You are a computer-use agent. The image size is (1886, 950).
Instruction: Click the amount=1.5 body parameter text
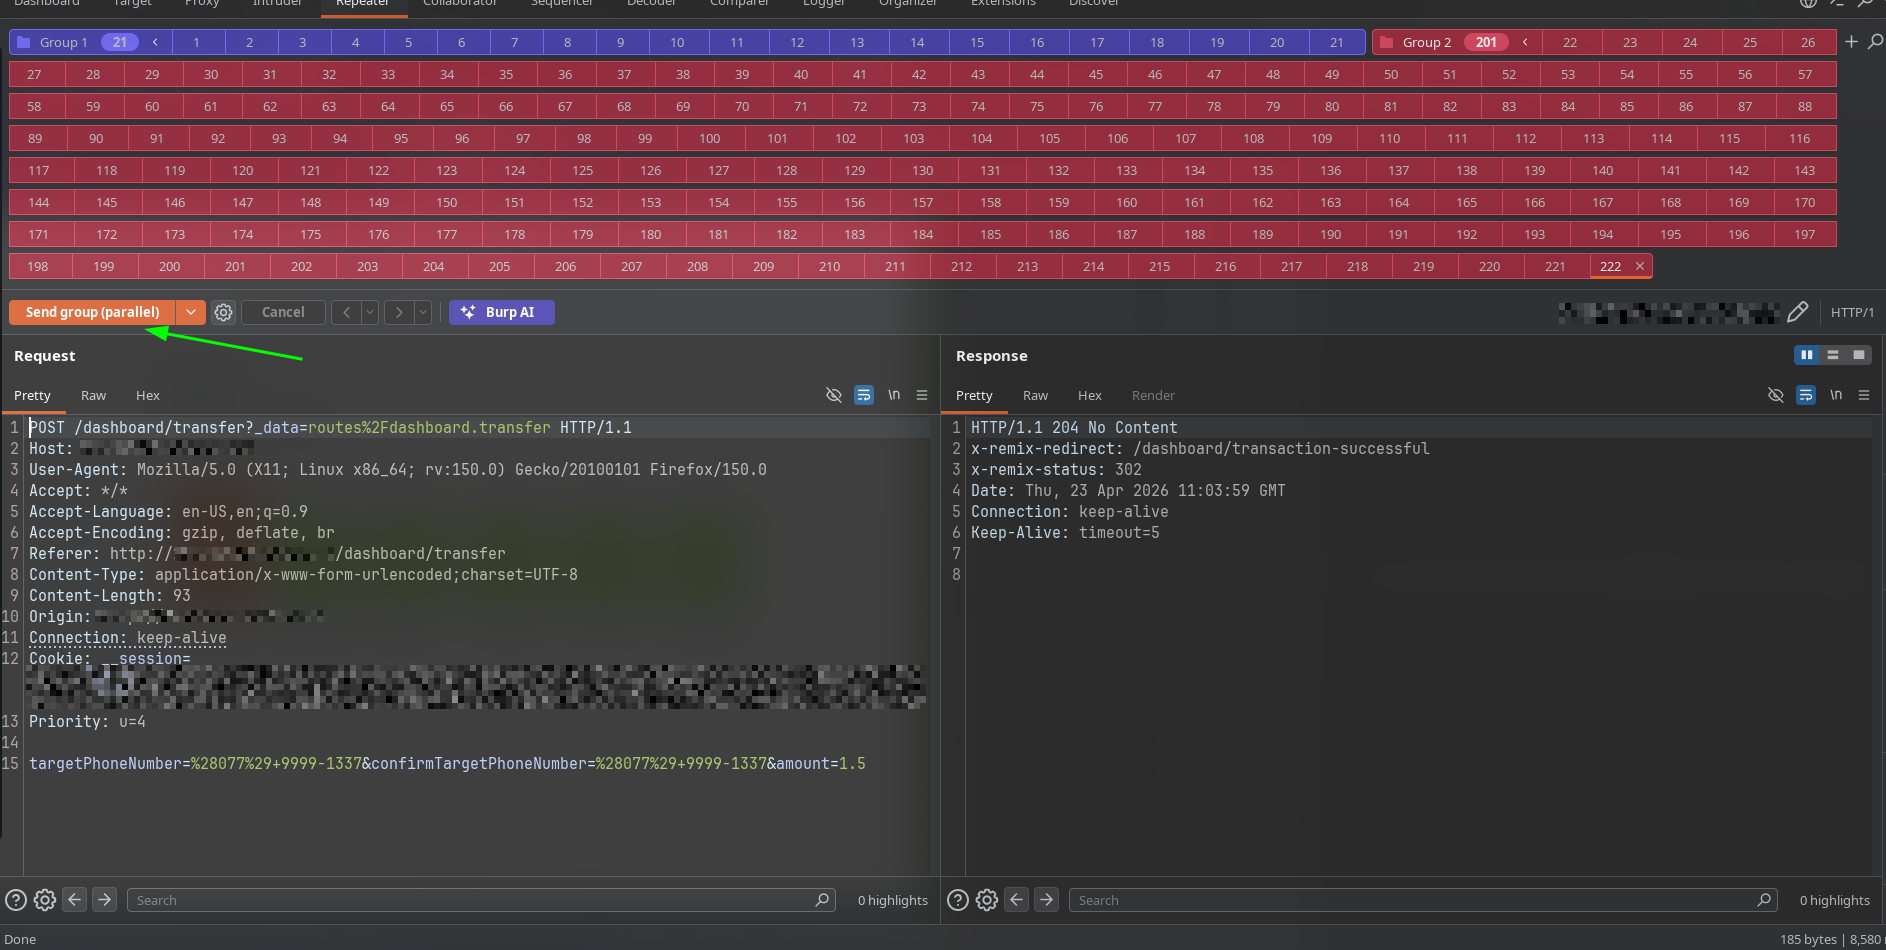[x=821, y=763]
